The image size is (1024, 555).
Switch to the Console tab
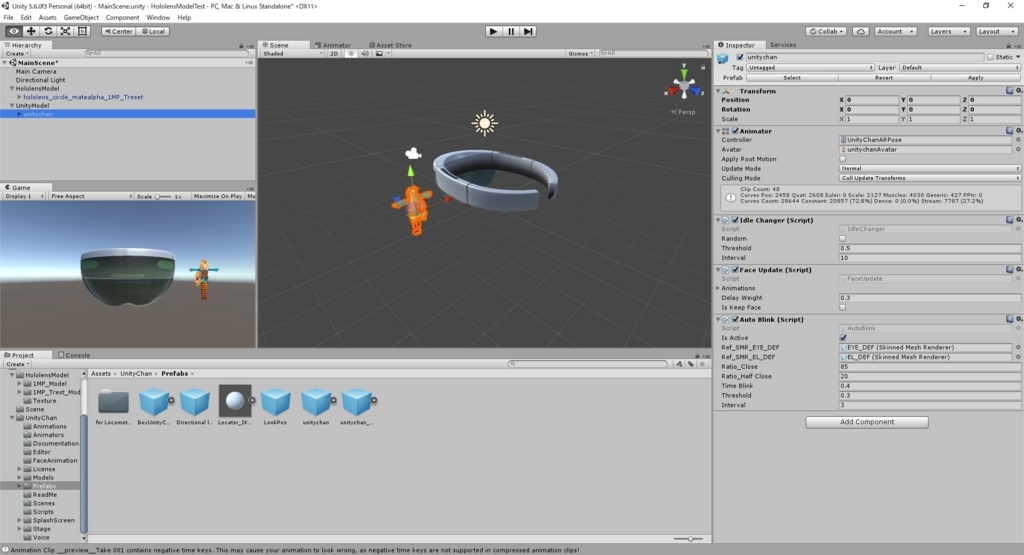tap(74, 355)
